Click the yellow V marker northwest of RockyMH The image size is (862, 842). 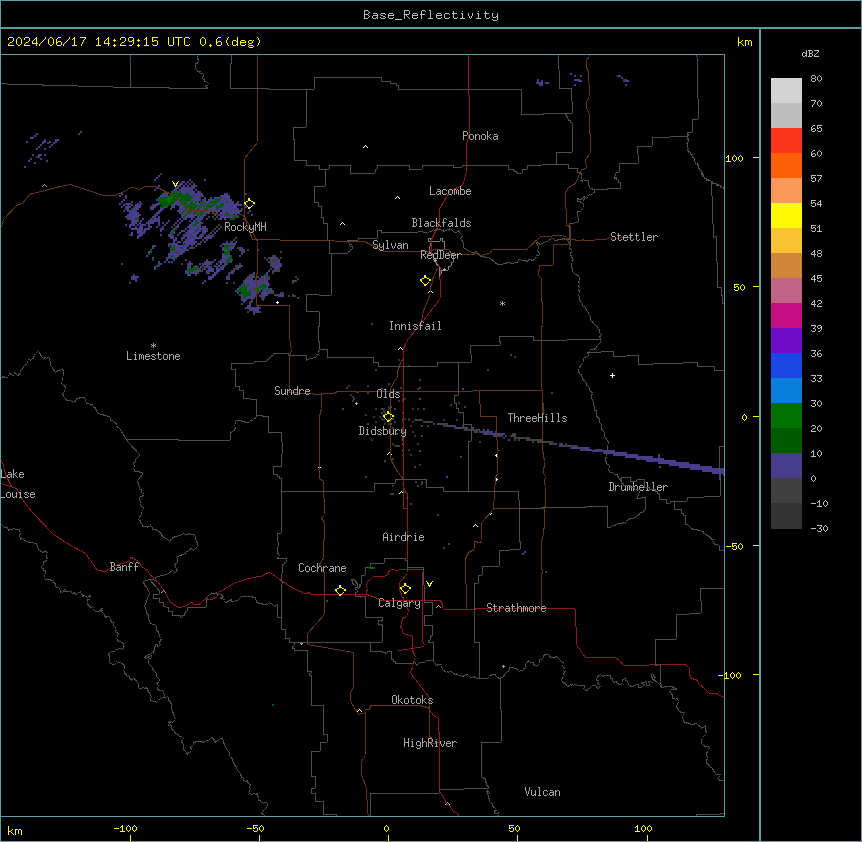(x=175, y=184)
